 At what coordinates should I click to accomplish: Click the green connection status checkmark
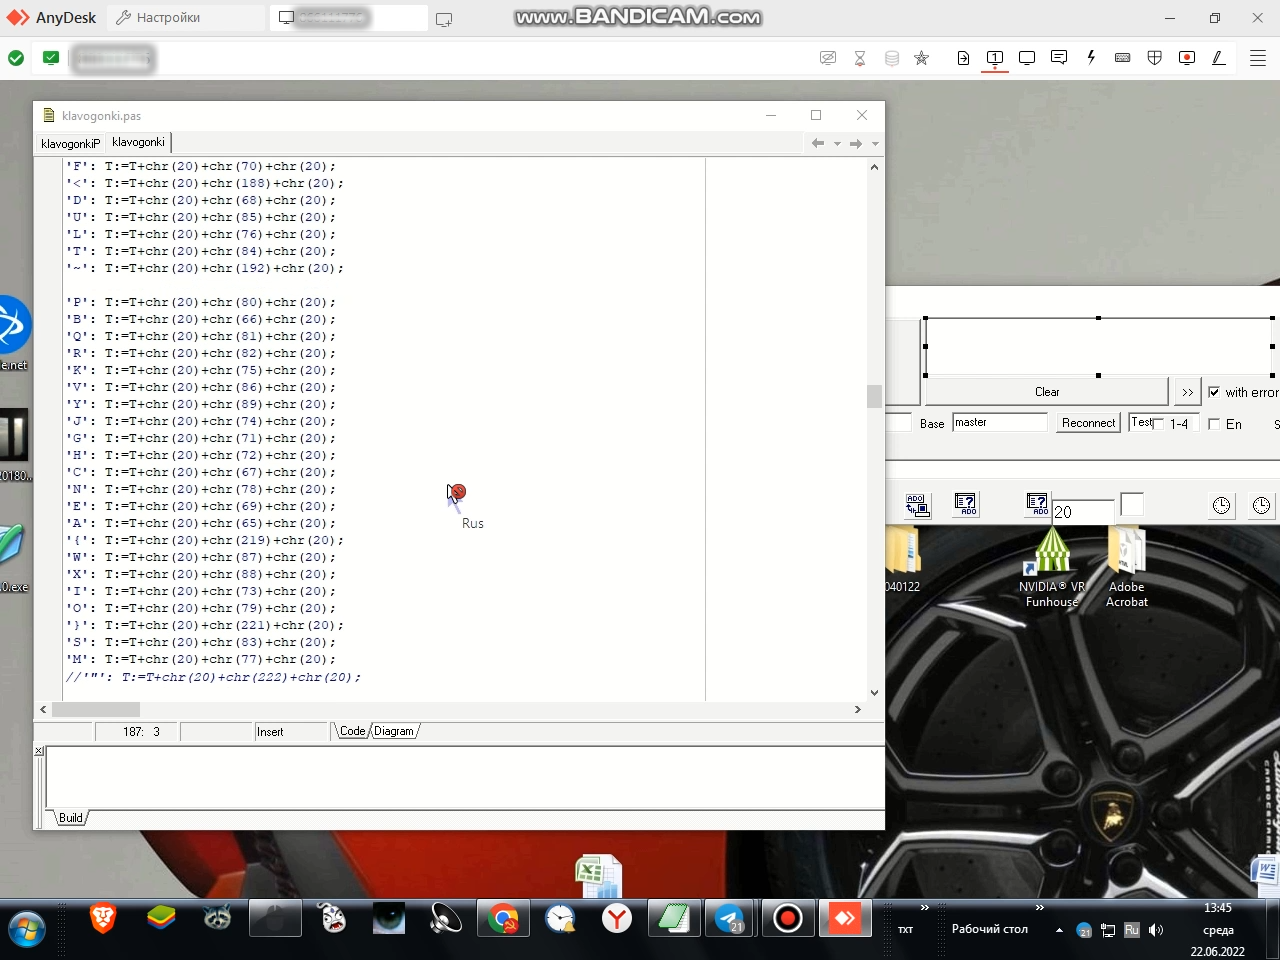(16, 58)
